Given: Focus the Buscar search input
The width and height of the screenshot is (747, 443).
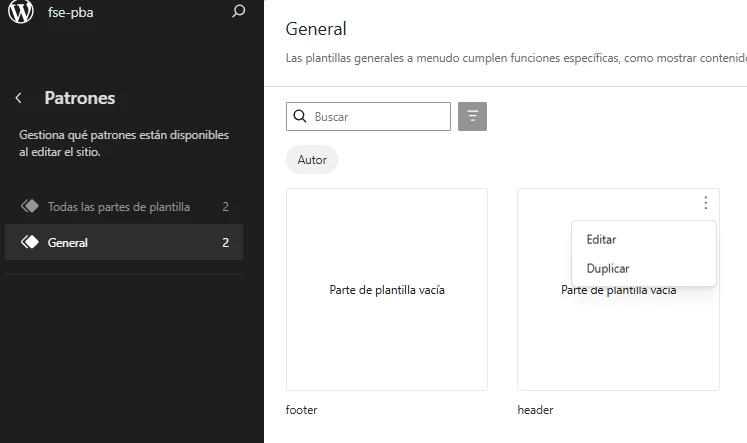Looking at the screenshot, I should coord(368,116).
